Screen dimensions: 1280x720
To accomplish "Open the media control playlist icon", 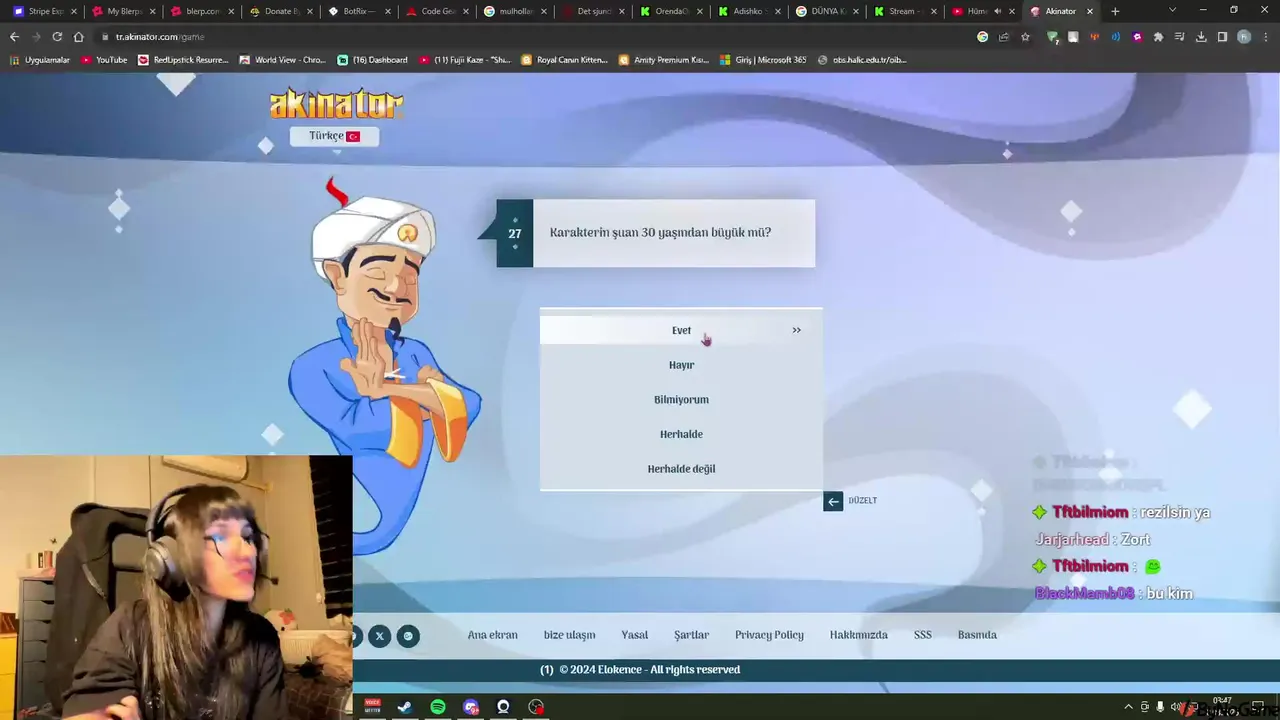I will pos(1179,37).
